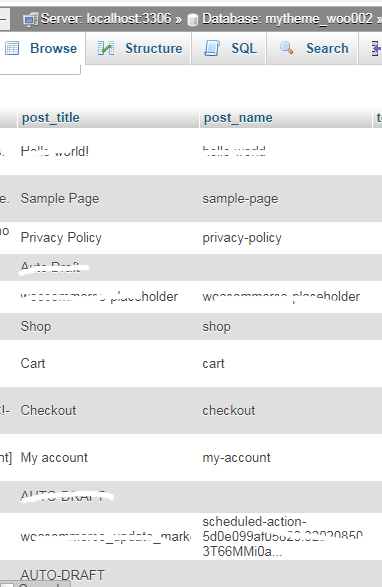Click the database cylinder icon
Image resolution: width=382 pixels, height=587 pixels.
coord(192,19)
